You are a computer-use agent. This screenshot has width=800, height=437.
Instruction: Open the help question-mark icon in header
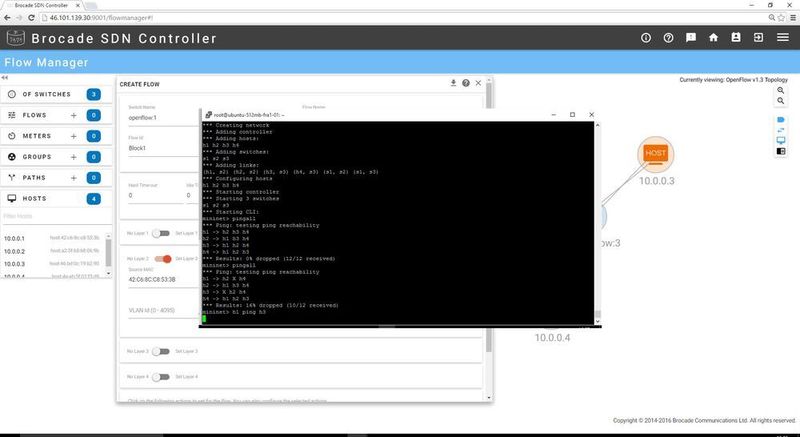click(x=668, y=38)
